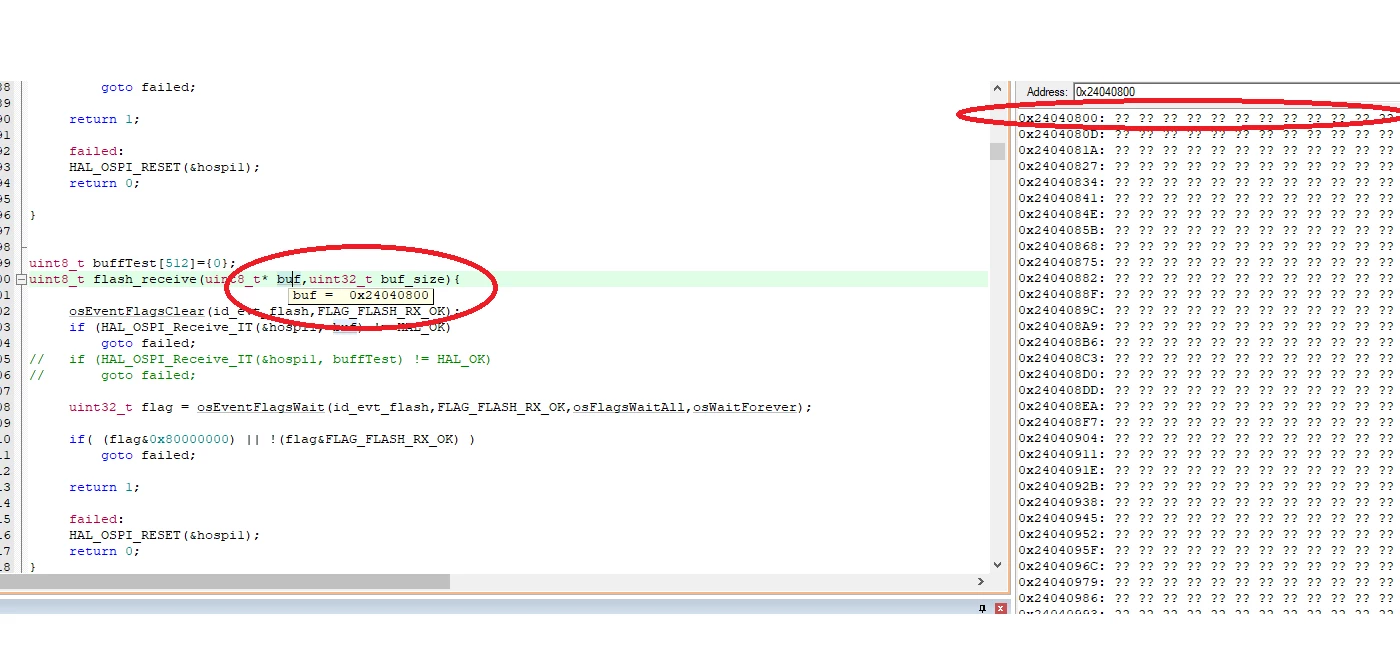
Task: Select memory row 0x24040827
Action: (1207, 166)
